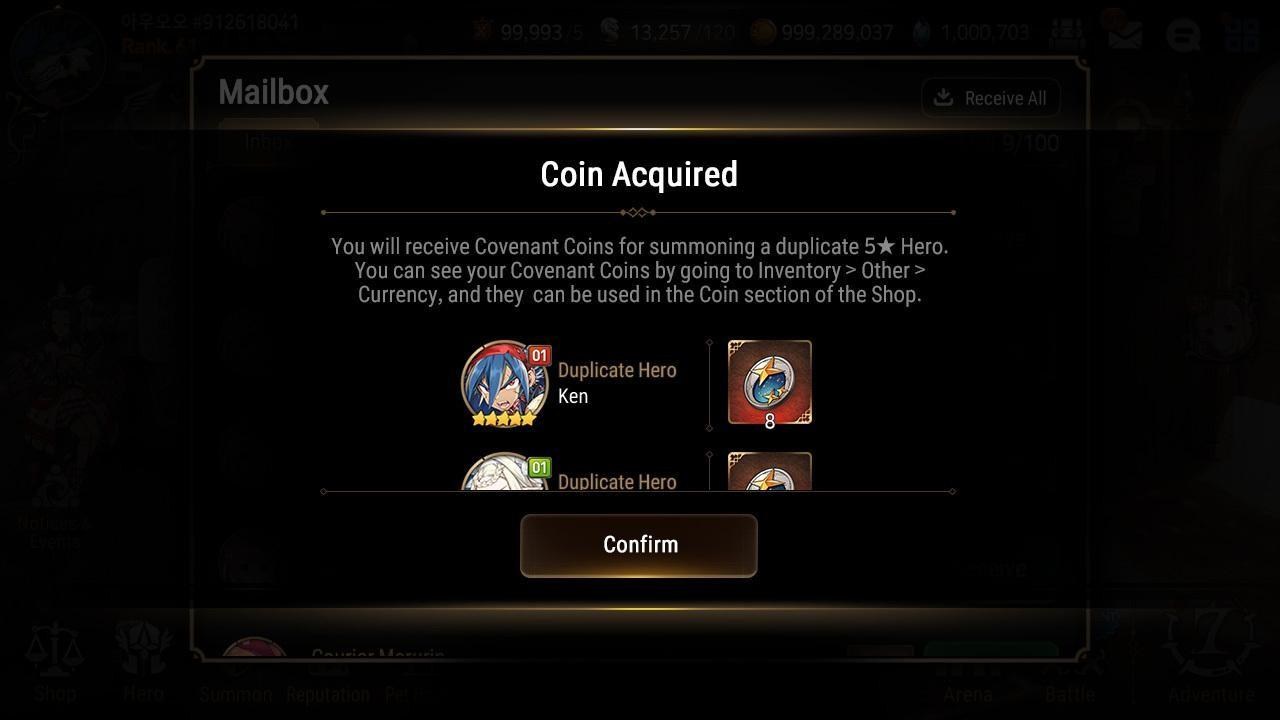1280x720 pixels.
Task: Confirm the Coin Acquired dialog
Action: [x=639, y=545]
